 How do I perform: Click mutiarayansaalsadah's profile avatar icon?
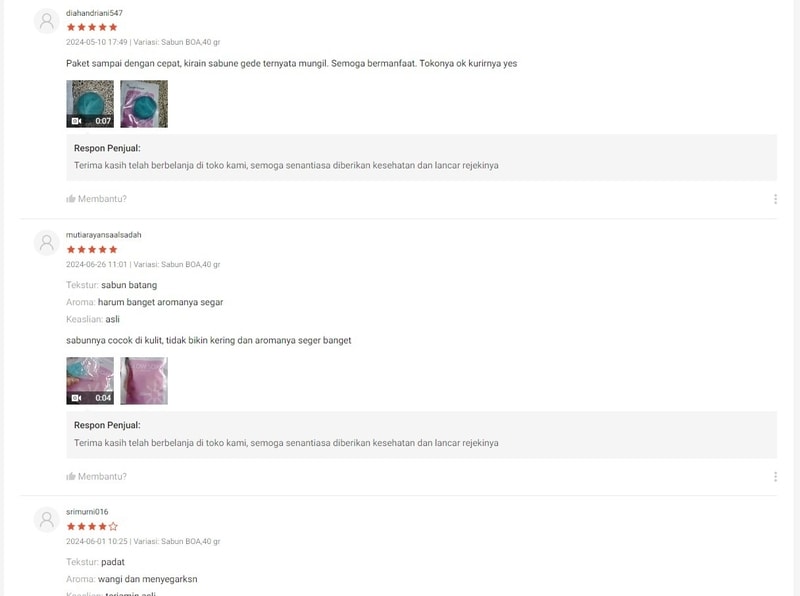[x=46, y=243]
